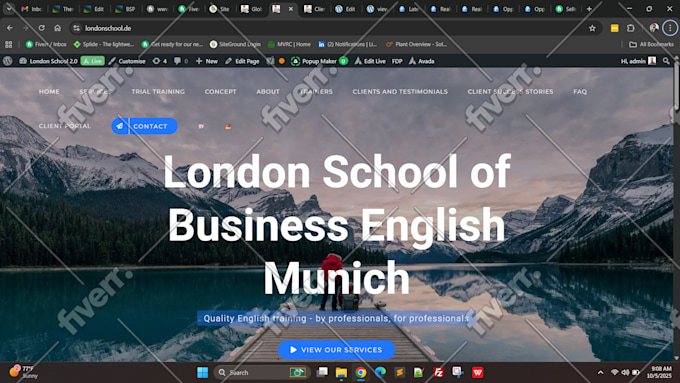The image size is (680, 383).
Task: Open the weather widget showing 77°F
Action: pos(24,372)
